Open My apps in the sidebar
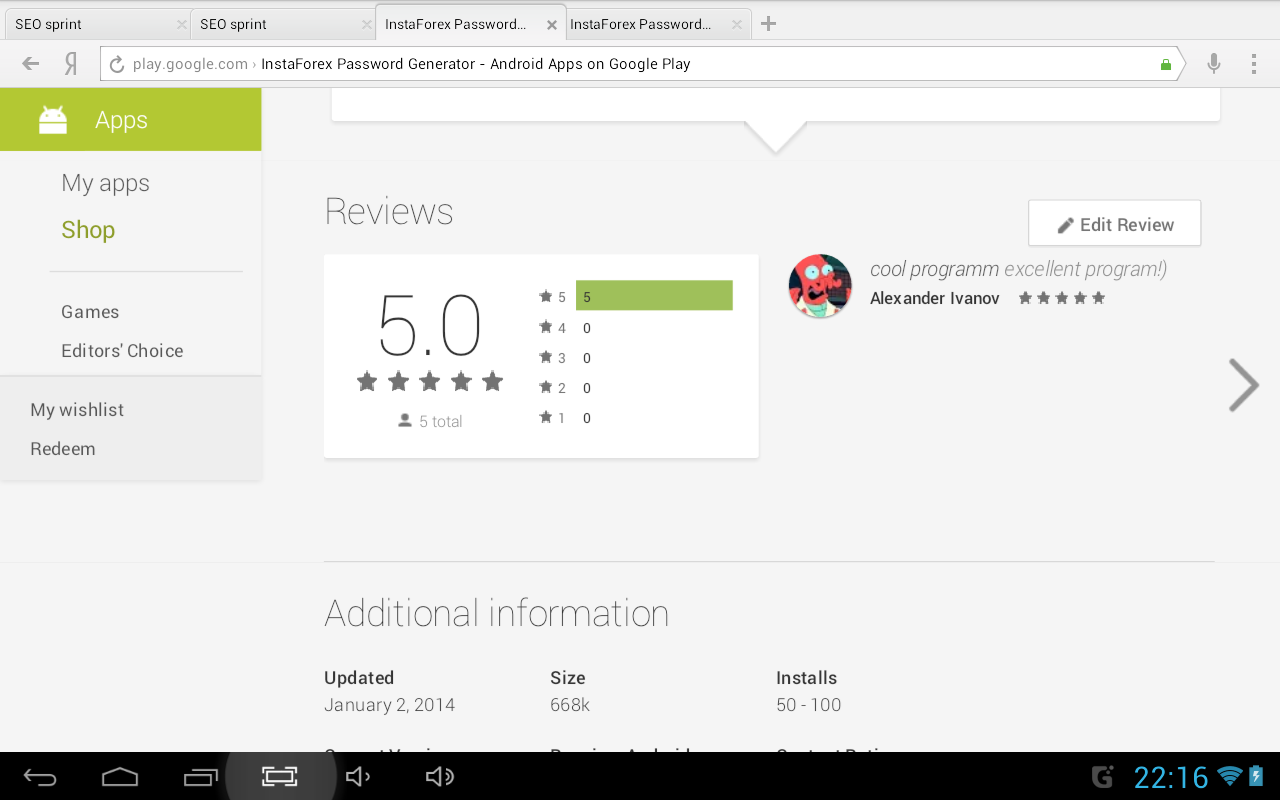 pyautogui.click(x=105, y=183)
